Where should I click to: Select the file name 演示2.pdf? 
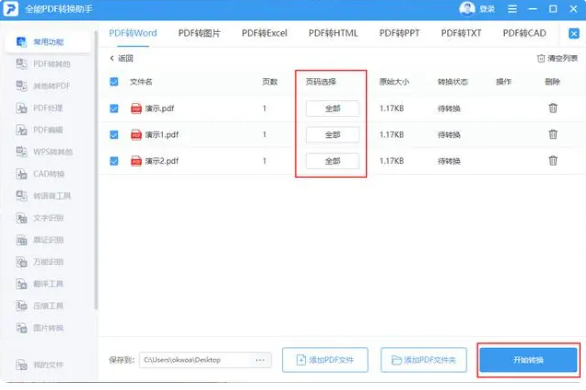click(162, 161)
